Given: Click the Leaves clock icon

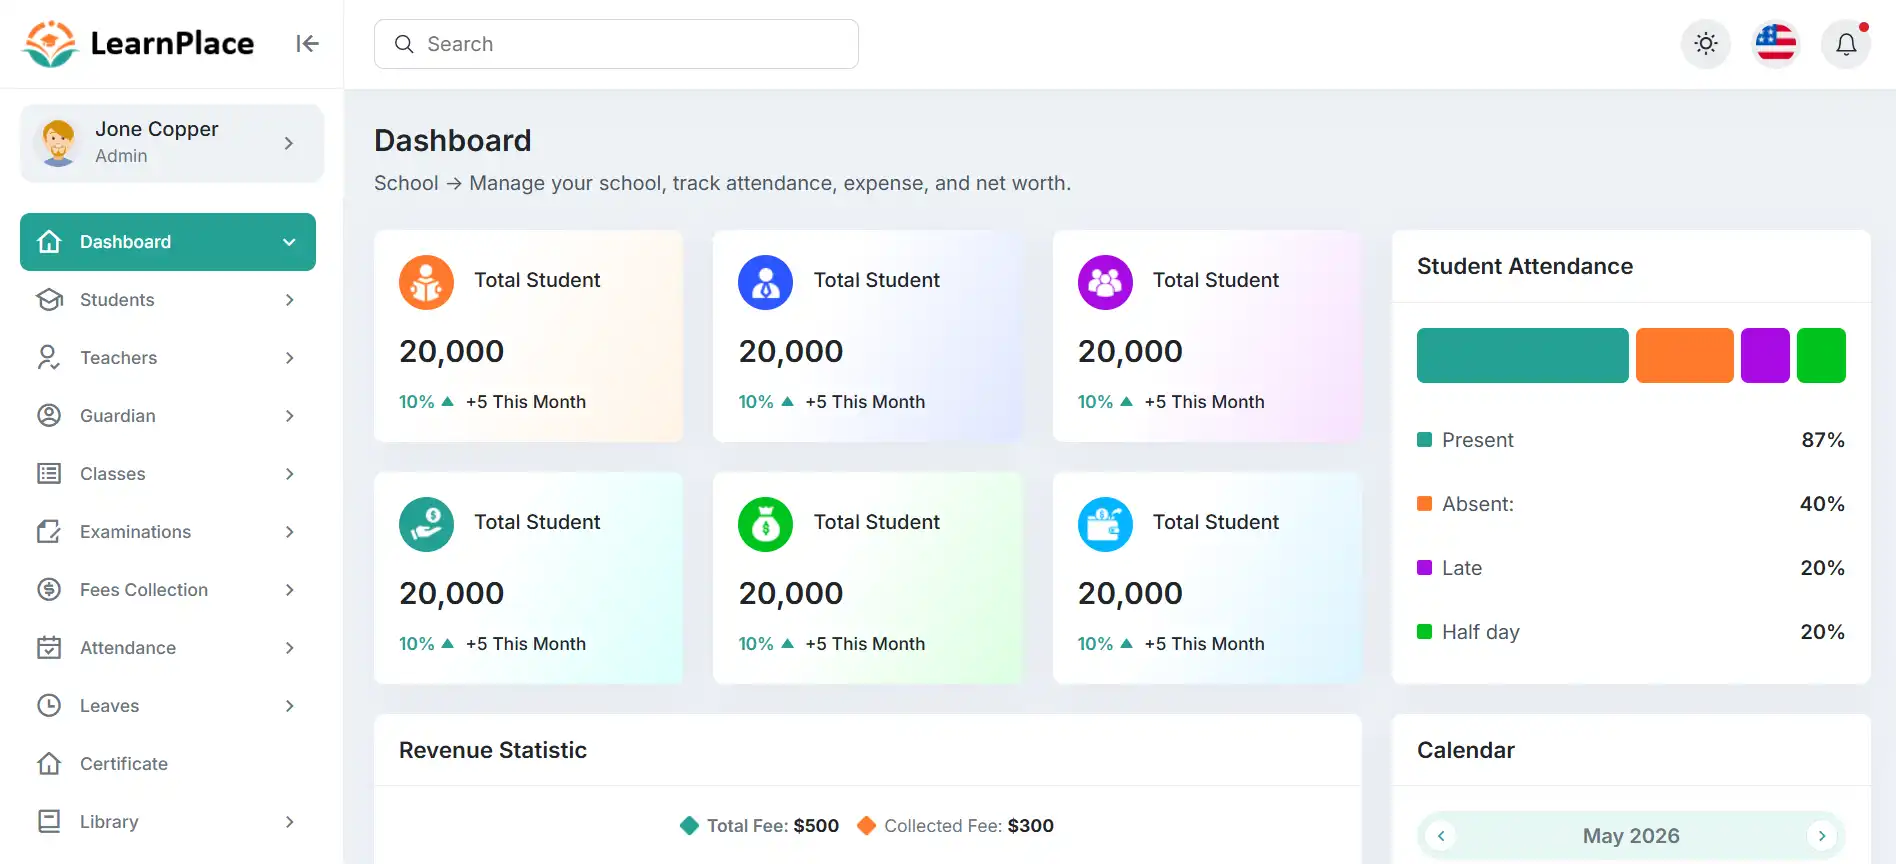Looking at the screenshot, I should [49, 706].
